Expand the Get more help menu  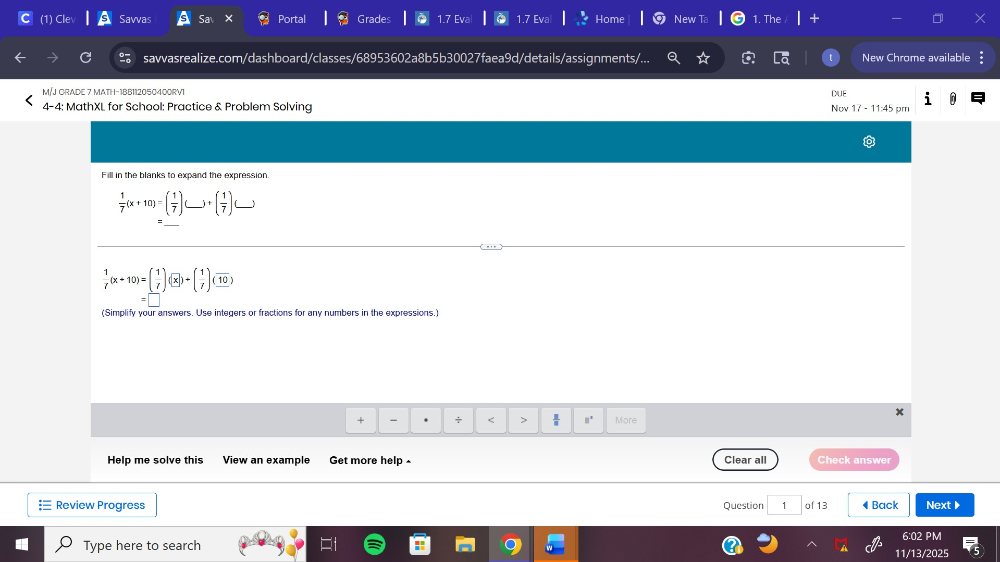coord(370,460)
